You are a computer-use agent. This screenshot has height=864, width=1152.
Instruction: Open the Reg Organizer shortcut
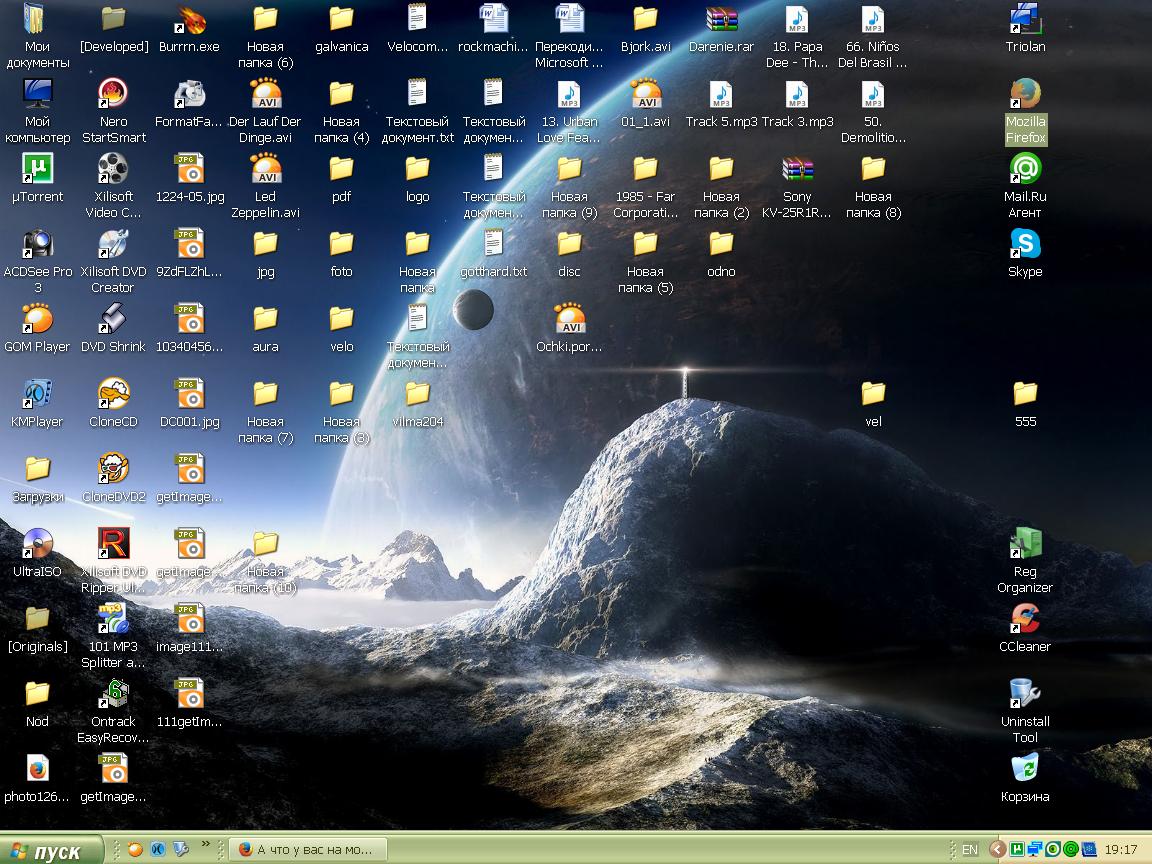tap(1025, 545)
